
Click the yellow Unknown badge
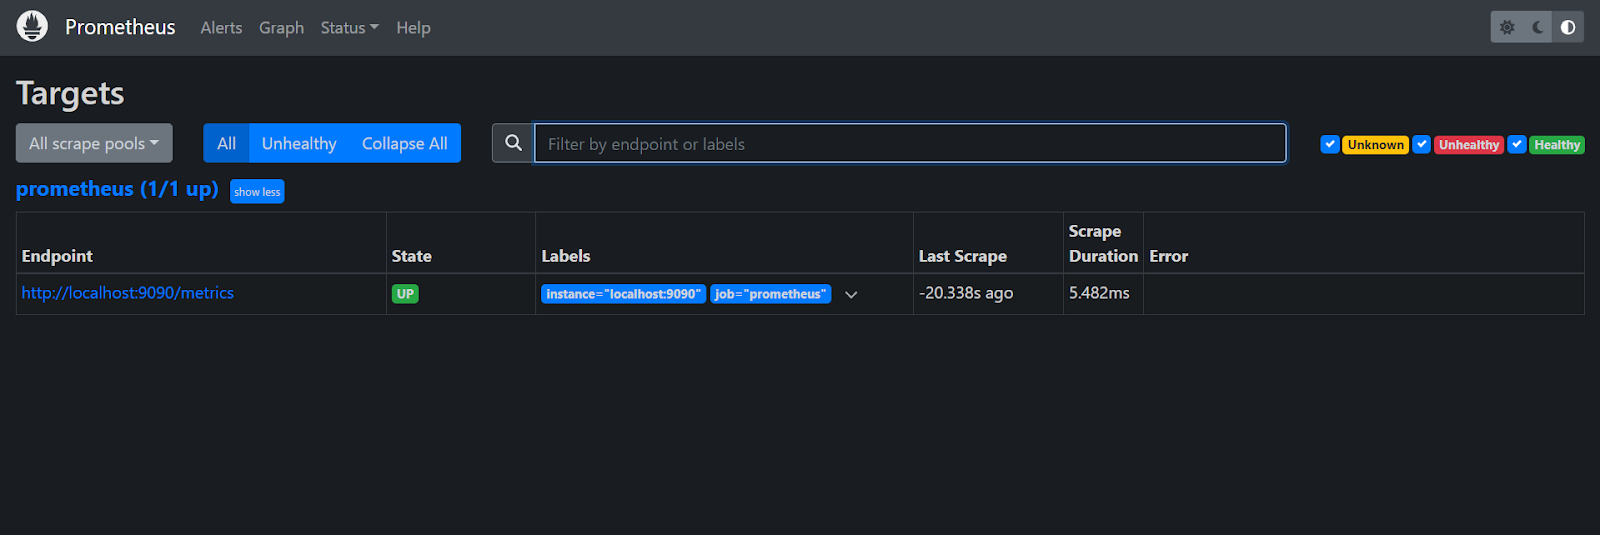[1375, 145]
